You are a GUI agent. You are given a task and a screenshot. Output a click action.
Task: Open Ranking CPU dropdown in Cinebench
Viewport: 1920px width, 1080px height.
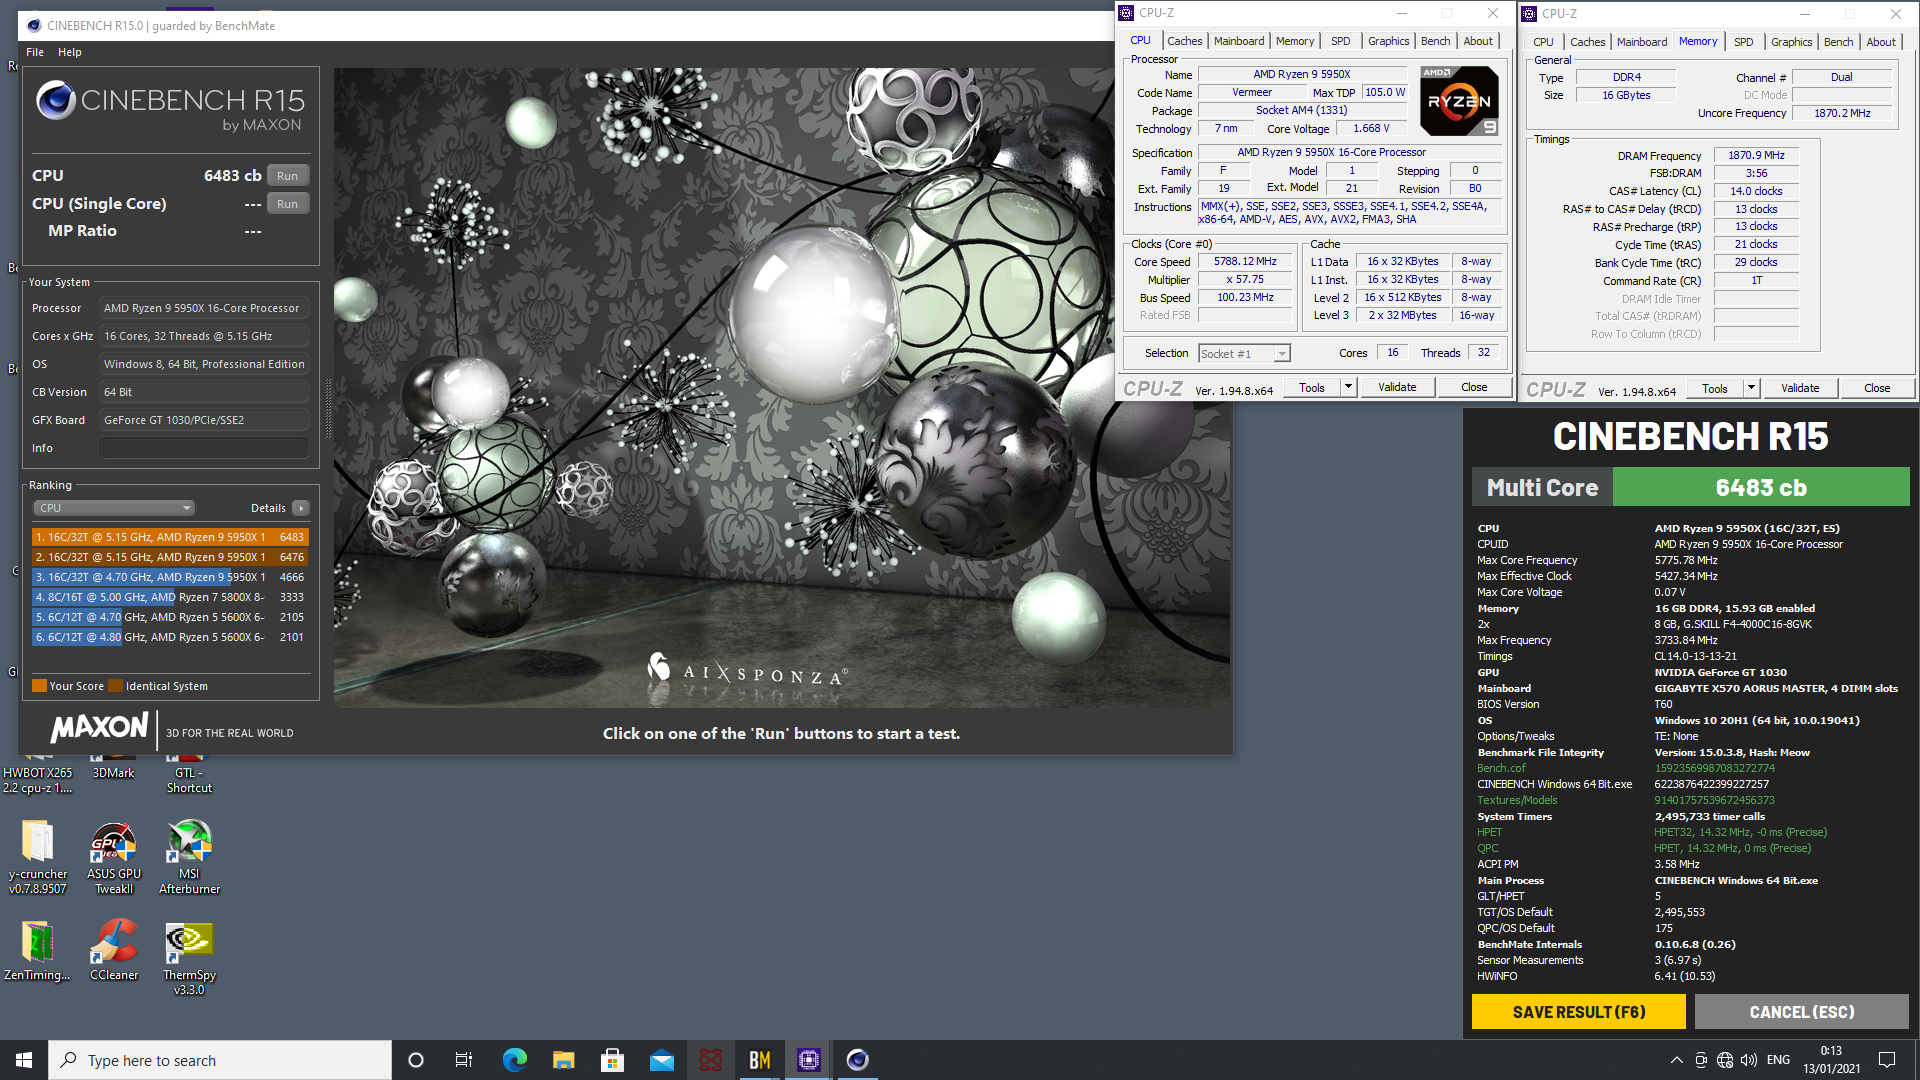tap(114, 508)
